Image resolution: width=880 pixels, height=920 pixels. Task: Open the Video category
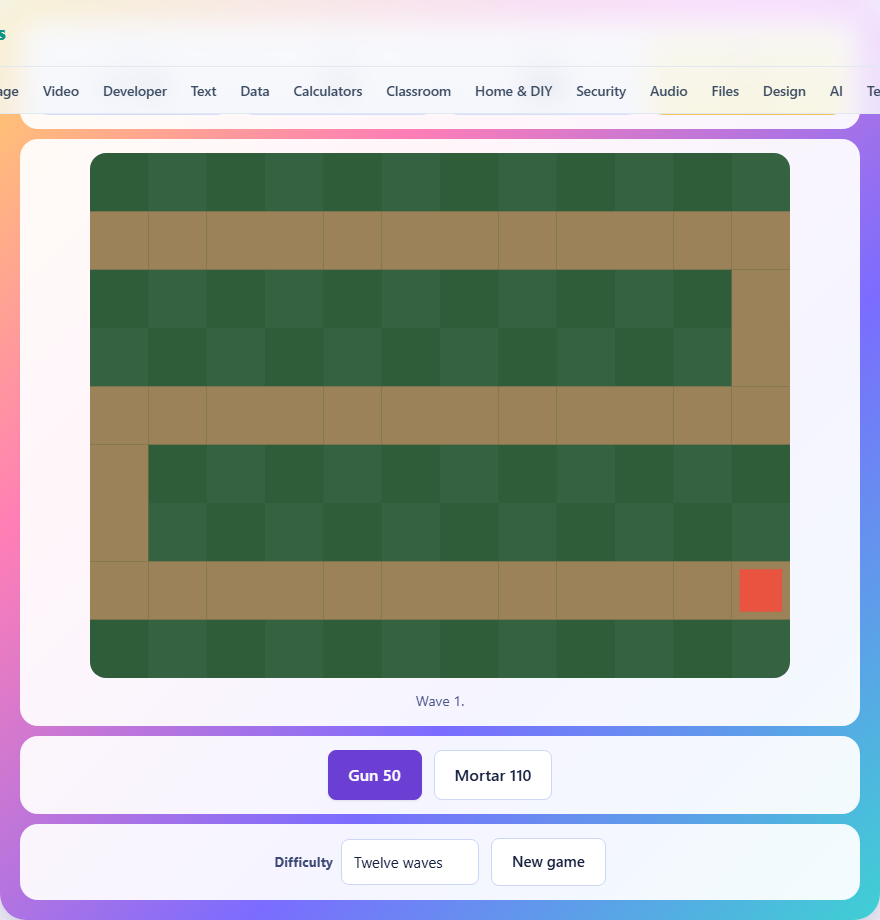[61, 92]
